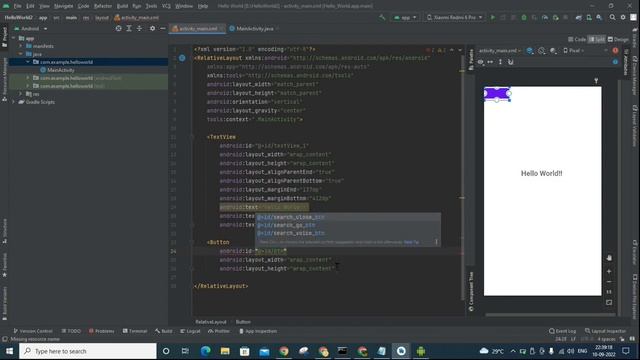Open the app run configuration dropdown

tap(405, 18)
